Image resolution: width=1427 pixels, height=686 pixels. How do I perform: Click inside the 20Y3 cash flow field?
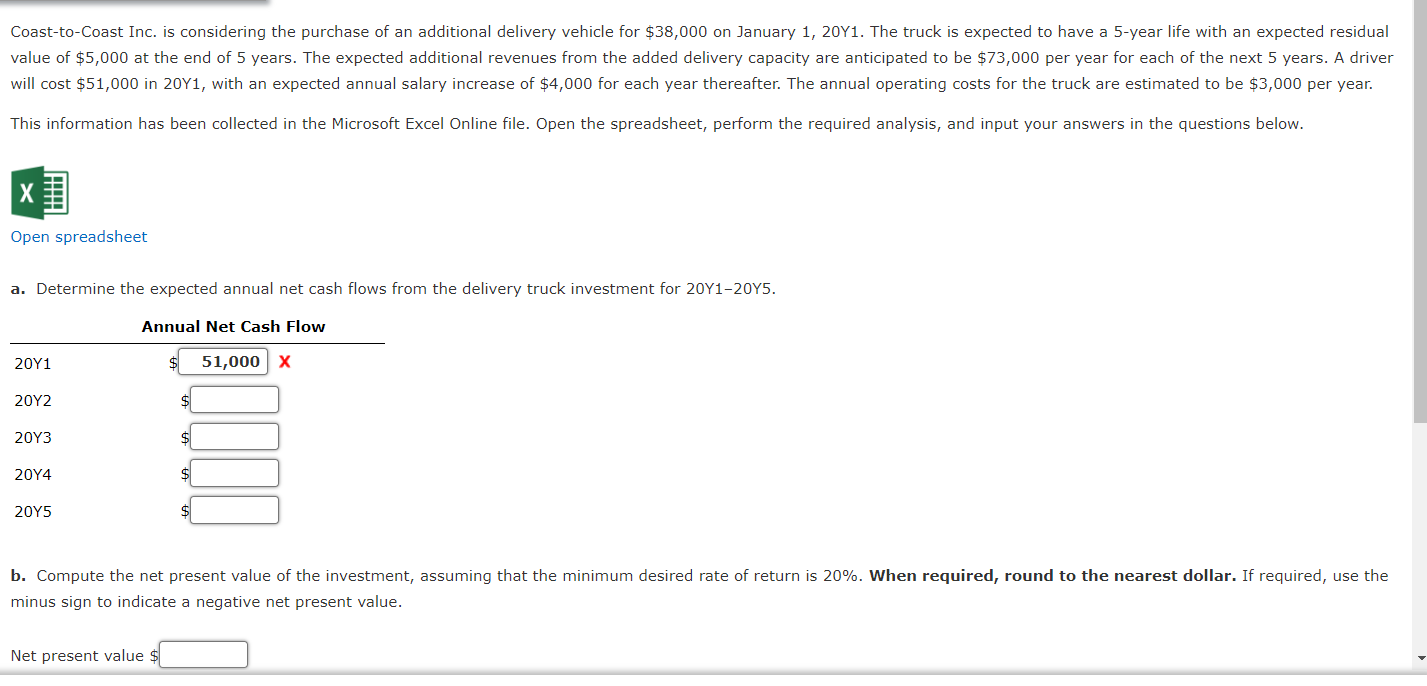(234, 435)
